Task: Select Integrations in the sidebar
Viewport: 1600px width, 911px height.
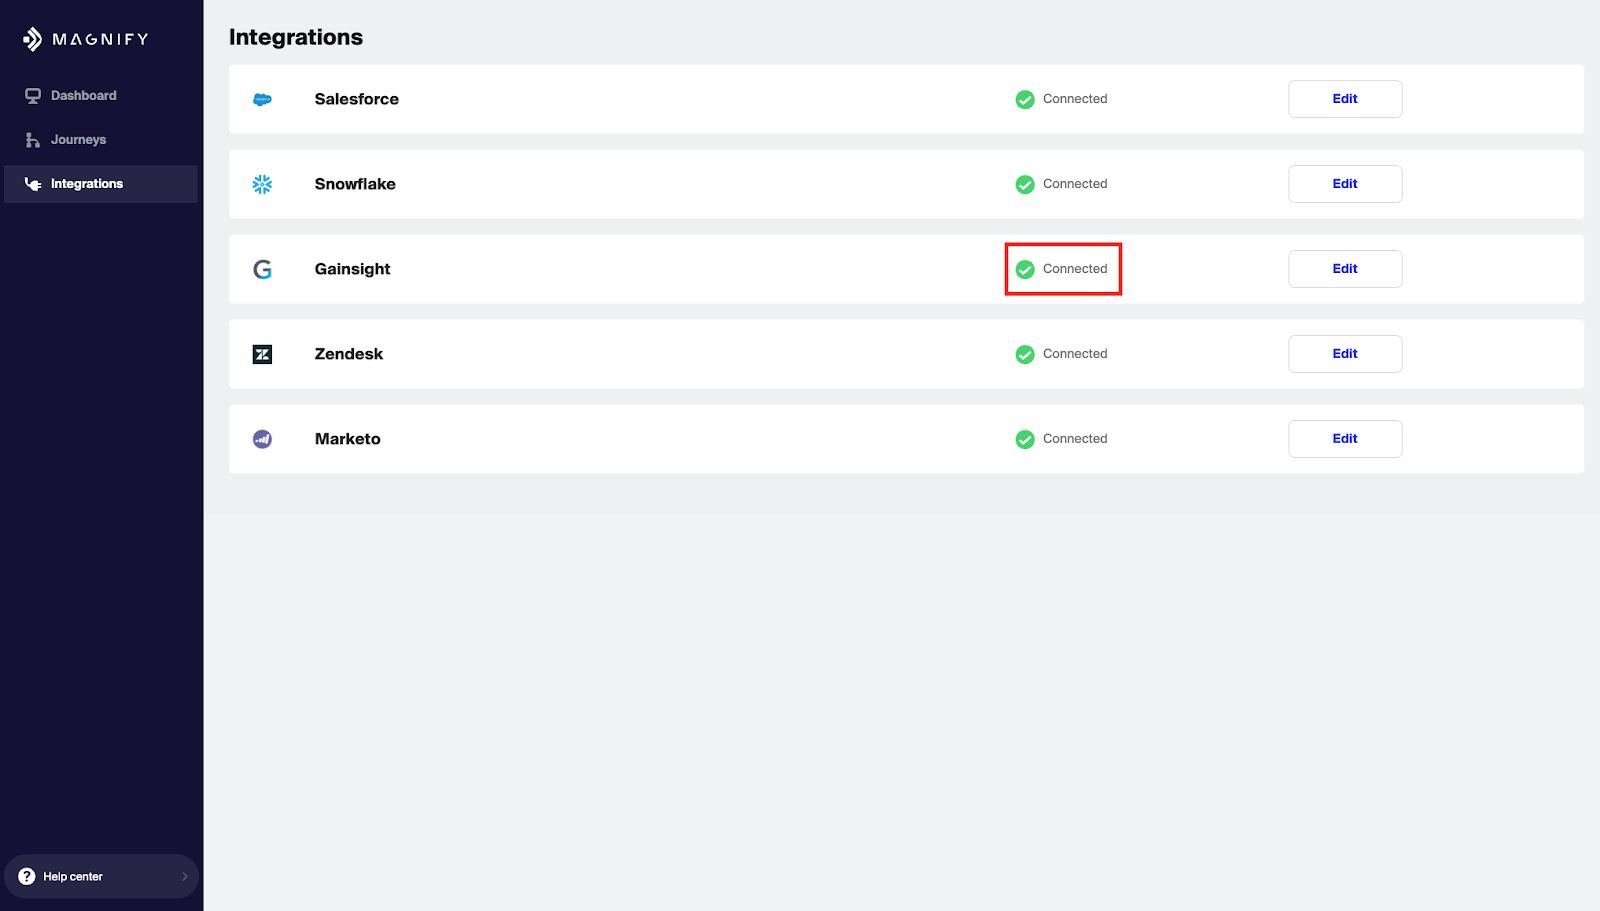Action: 86,184
